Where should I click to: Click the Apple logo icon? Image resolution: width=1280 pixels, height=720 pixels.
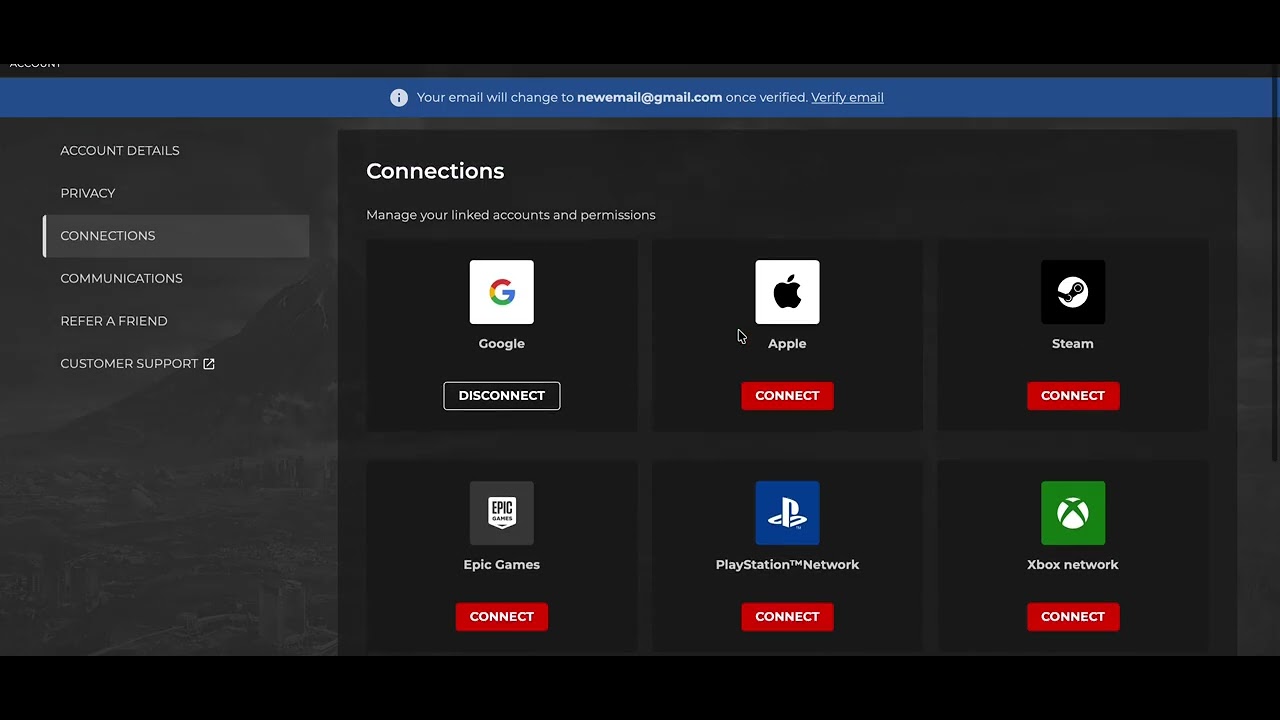click(x=787, y=292)
